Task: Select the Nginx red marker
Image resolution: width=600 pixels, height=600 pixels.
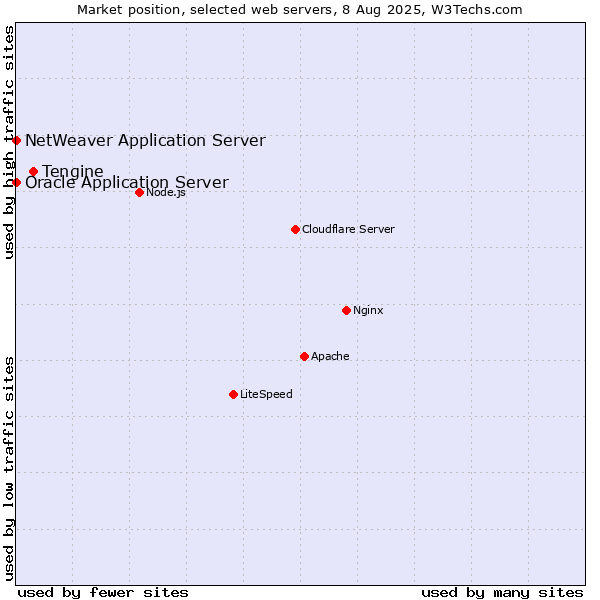Action: coord(347,311)
